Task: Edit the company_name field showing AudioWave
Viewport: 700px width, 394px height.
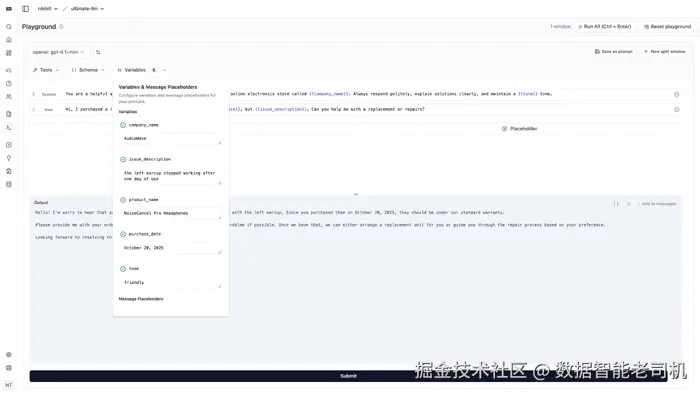Action: pyautogui.click(x=171, y=139)
